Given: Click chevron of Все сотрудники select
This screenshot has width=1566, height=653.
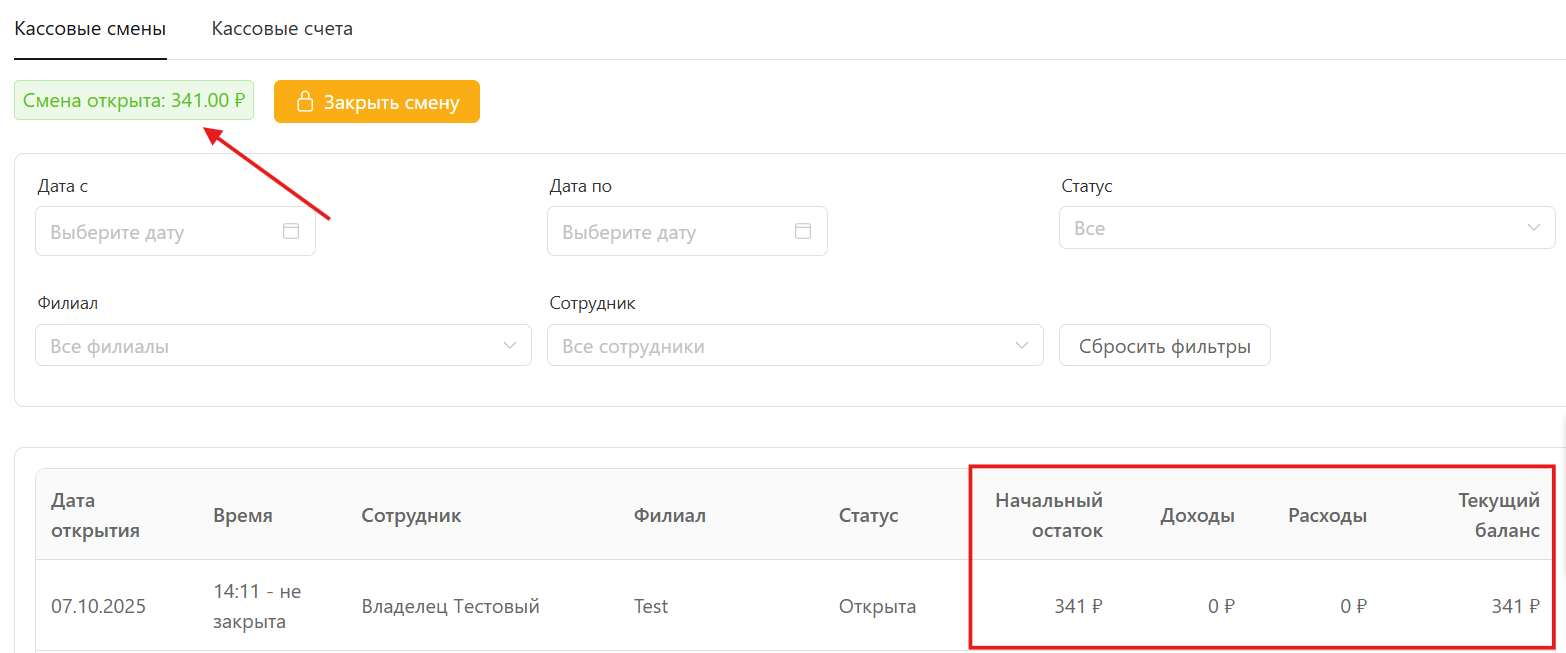Looking at the screenshot, I should (x=1022, y=345).
